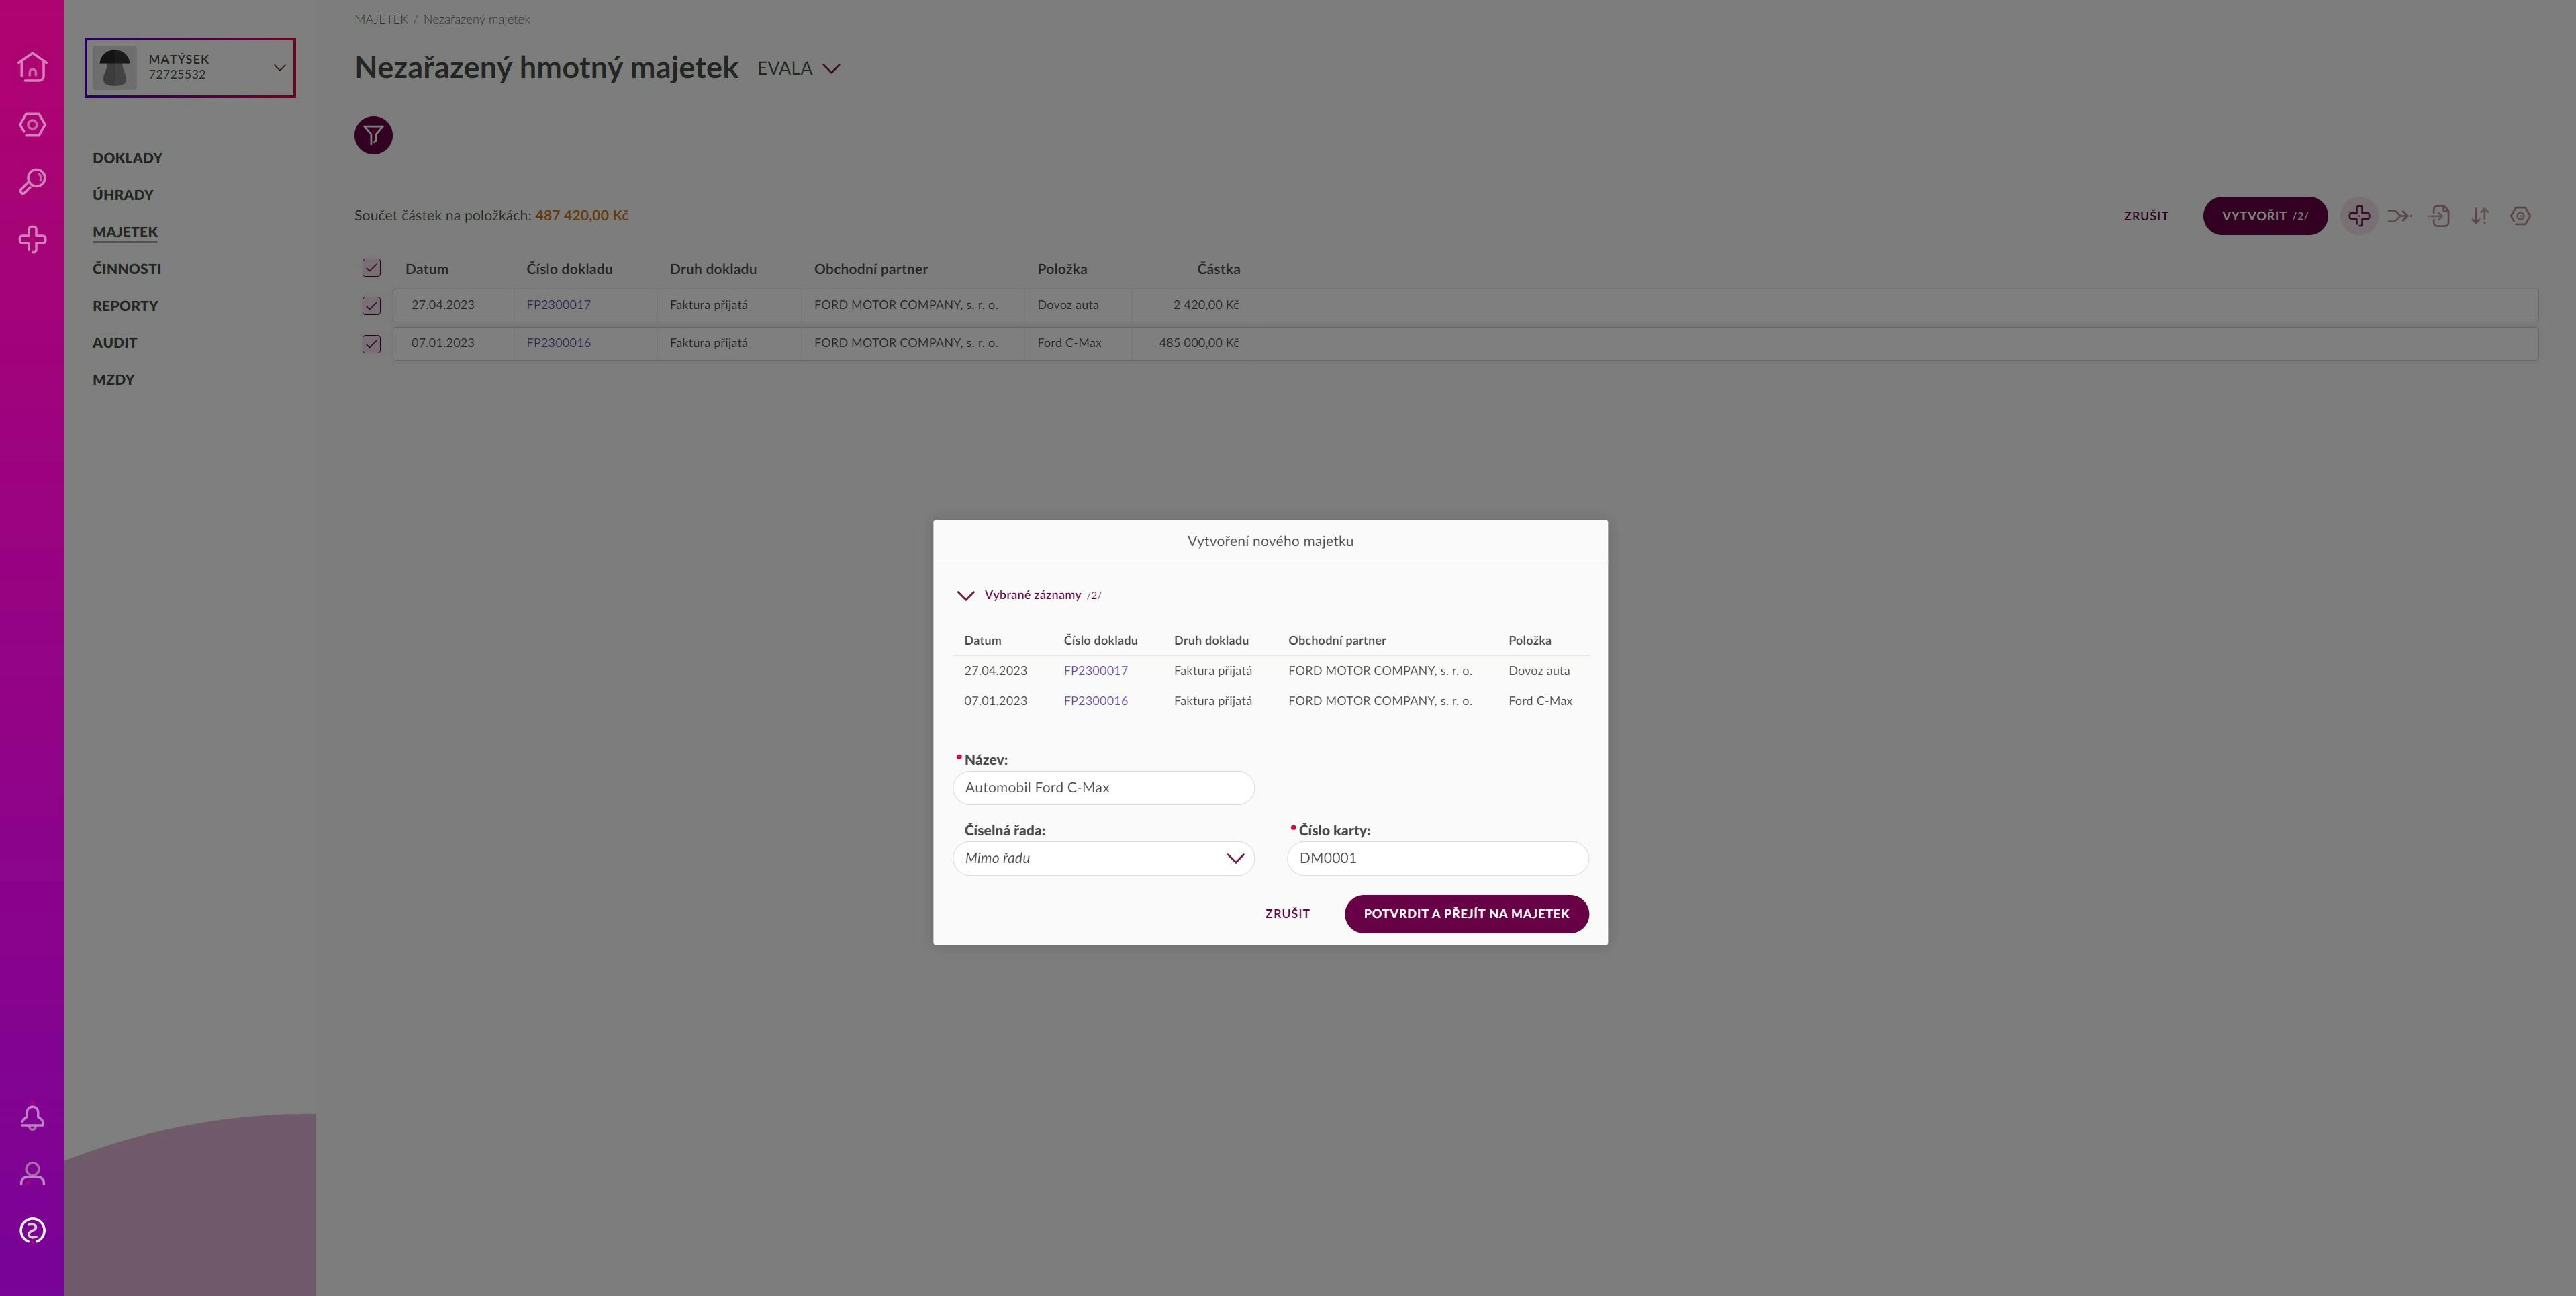This screenshot has width=2576, height=1296.
Task: Click the Obchodní partner column header
Action: (x=871, y=269)
